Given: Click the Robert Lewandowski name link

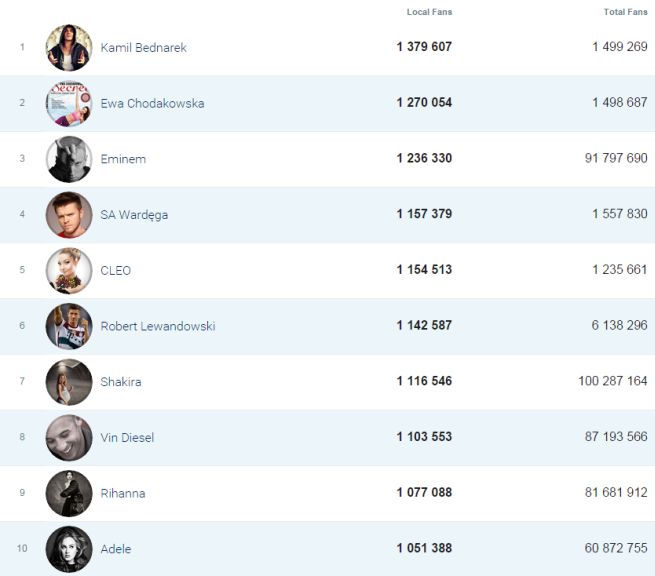Looking at the screenshot, I should (157, 326).
